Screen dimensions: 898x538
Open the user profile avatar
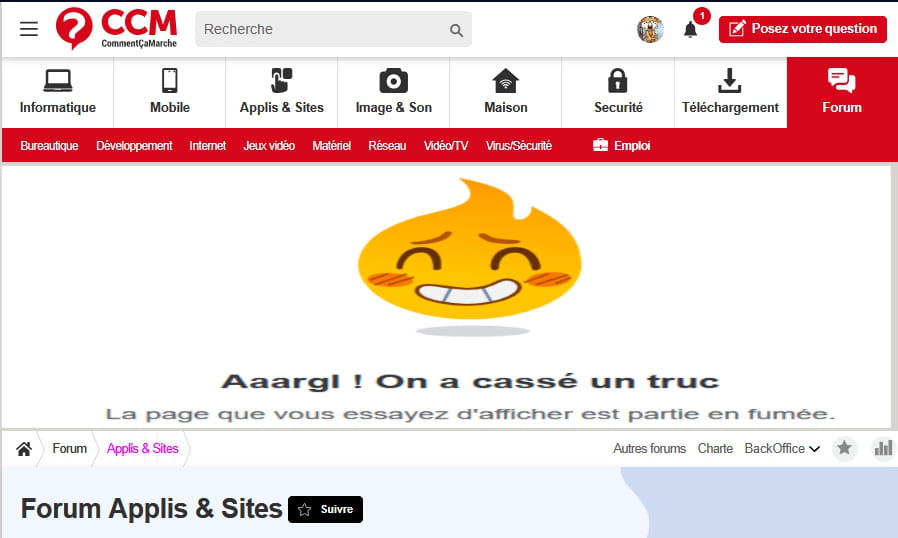[650, 29]
